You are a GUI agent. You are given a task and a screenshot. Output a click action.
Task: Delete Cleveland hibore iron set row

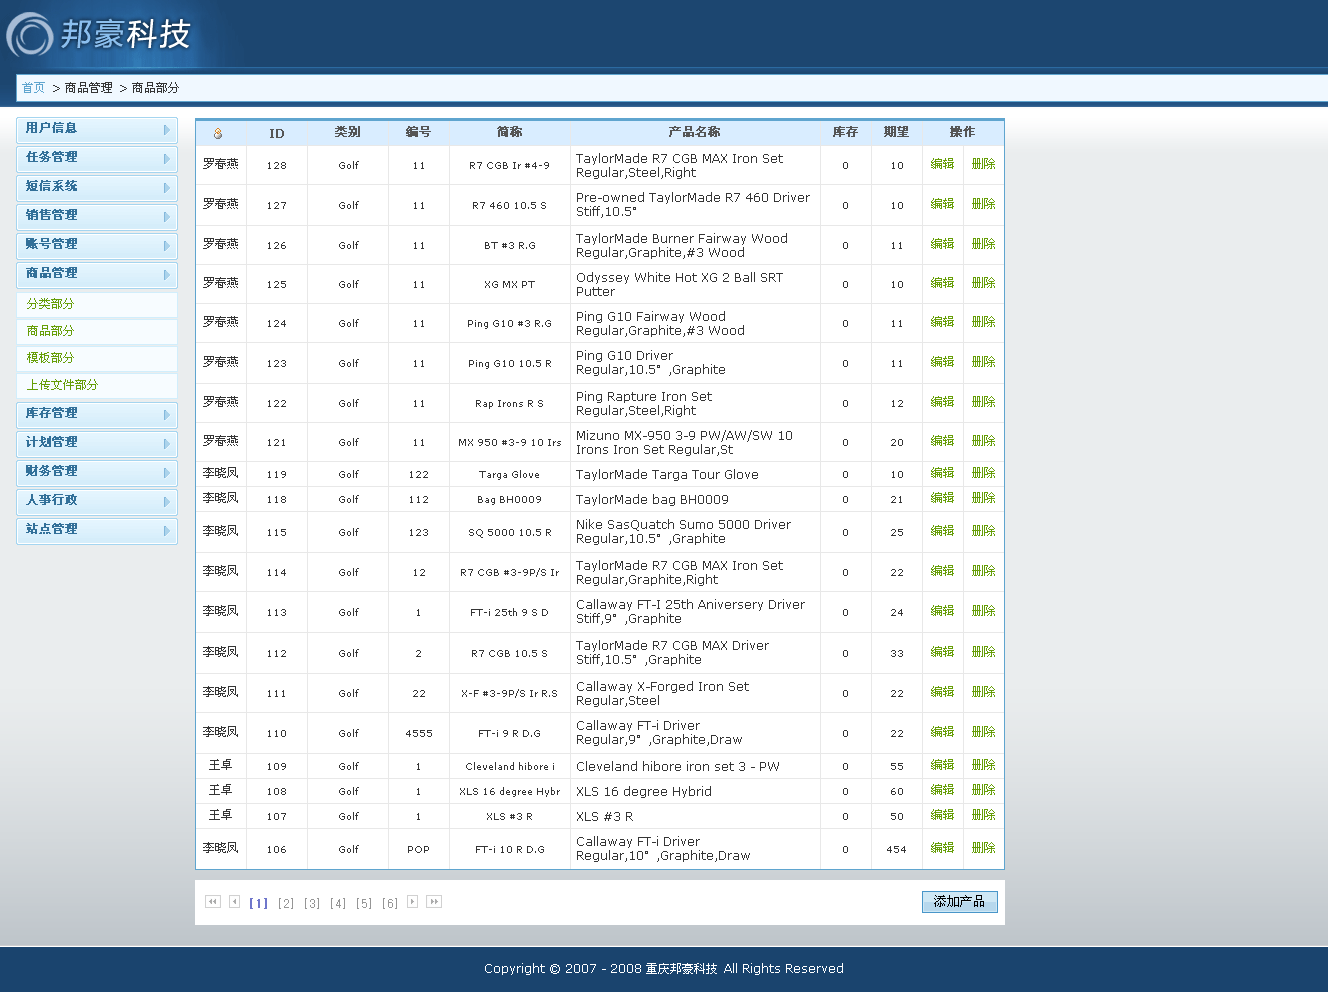coord(983,765)
